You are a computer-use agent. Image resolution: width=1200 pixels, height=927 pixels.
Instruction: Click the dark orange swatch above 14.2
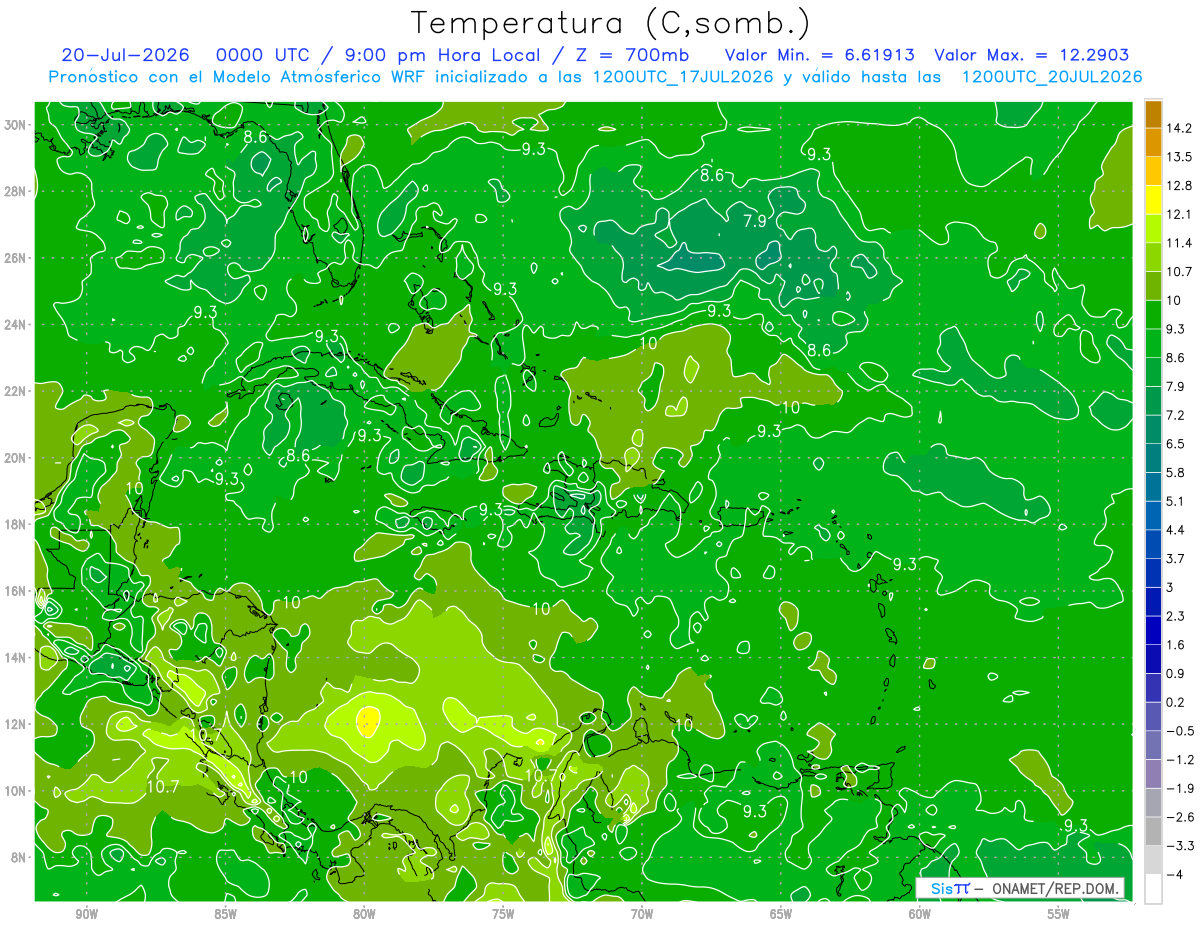1153,114
